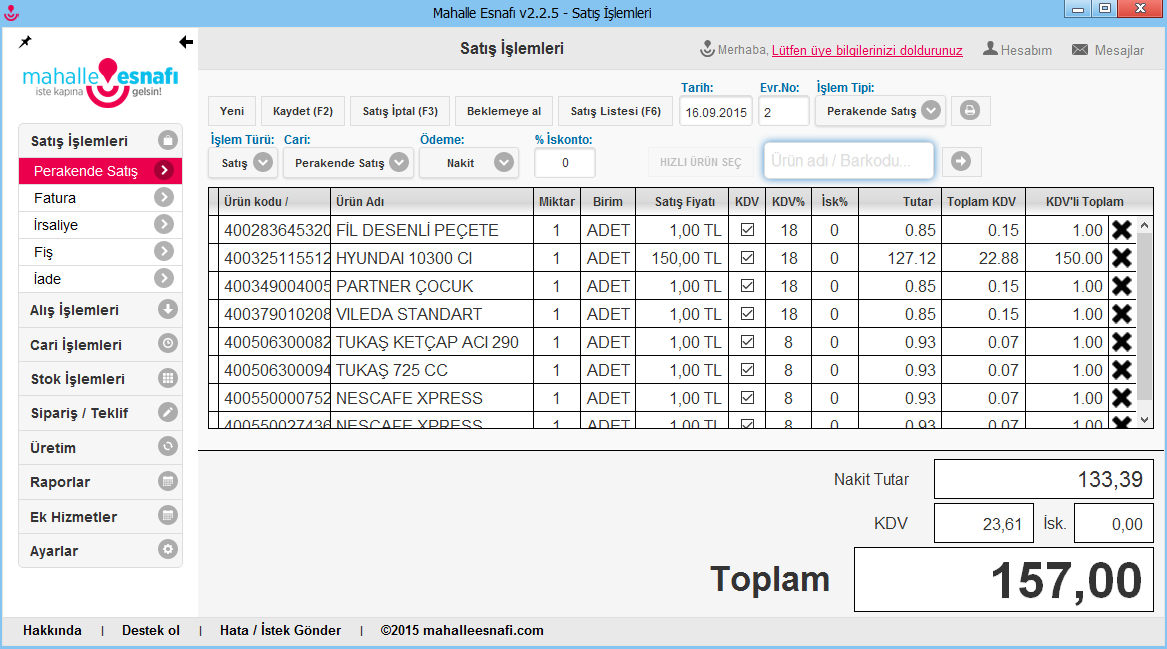
Task: Open Hesabım account icon
Action: (x=990, y=49)
